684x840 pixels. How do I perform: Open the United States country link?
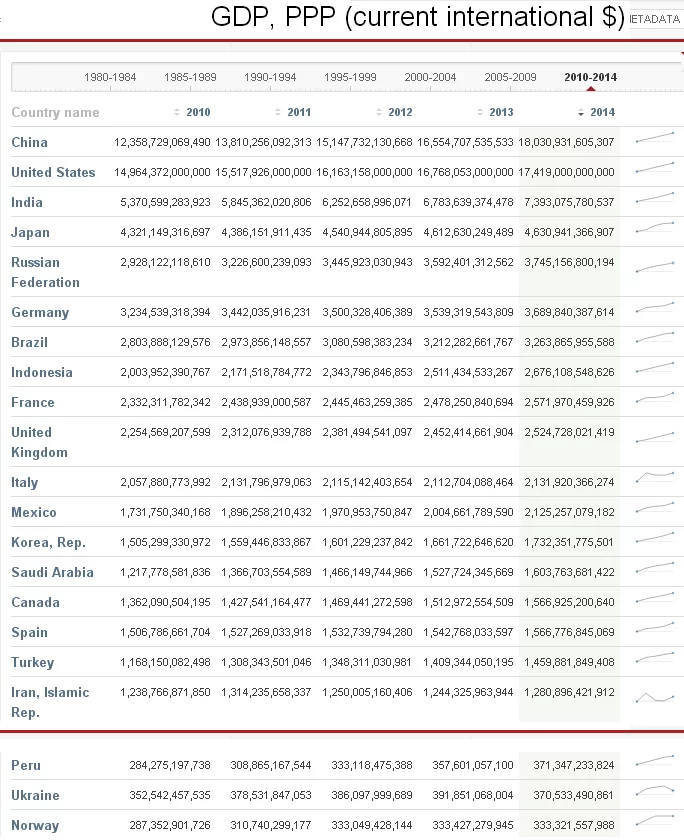click(x=53, y=172)
